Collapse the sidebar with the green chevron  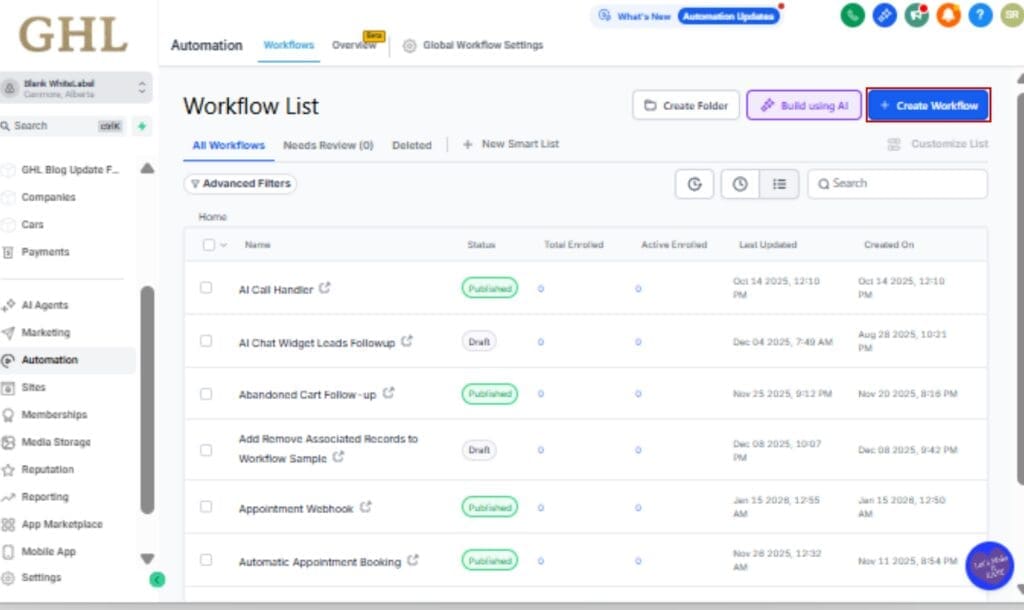pos(157,579)
